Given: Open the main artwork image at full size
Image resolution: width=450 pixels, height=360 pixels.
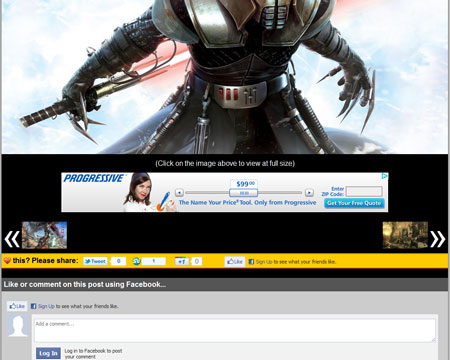Looking at the screenshot, I should 225,77.
